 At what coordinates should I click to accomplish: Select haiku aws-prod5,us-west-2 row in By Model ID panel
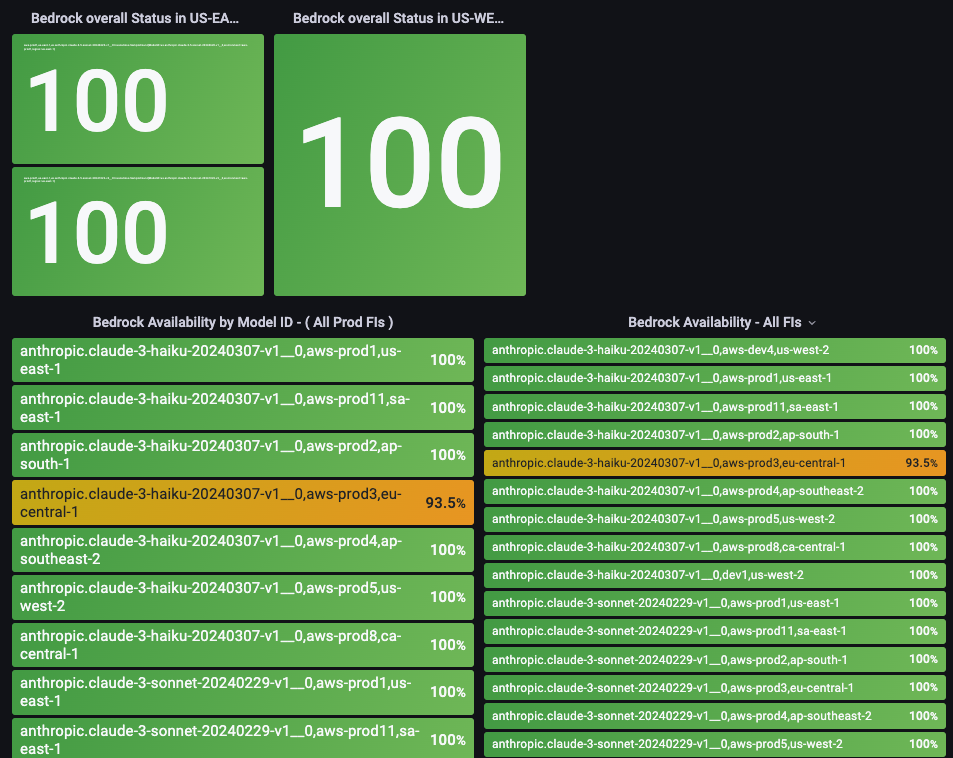click(x=243, y=598)
